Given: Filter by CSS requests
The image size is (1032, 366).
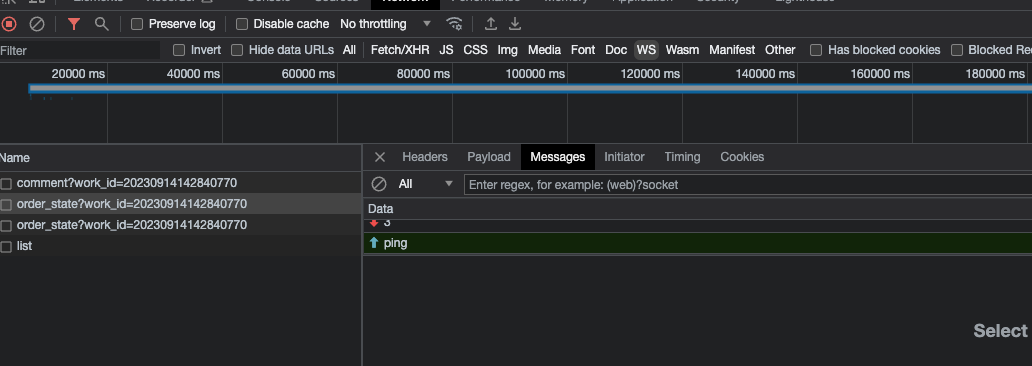Looking at the screenshot, I should coord(475,50).
